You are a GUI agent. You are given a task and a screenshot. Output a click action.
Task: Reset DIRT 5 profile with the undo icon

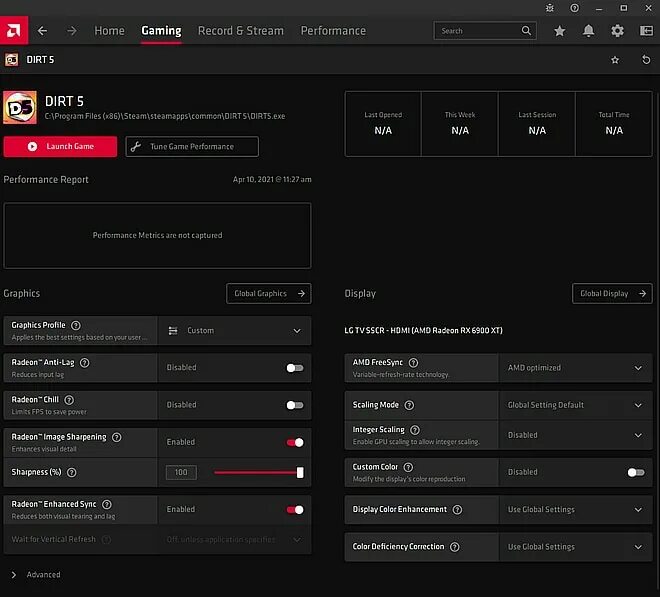point(646,60)
